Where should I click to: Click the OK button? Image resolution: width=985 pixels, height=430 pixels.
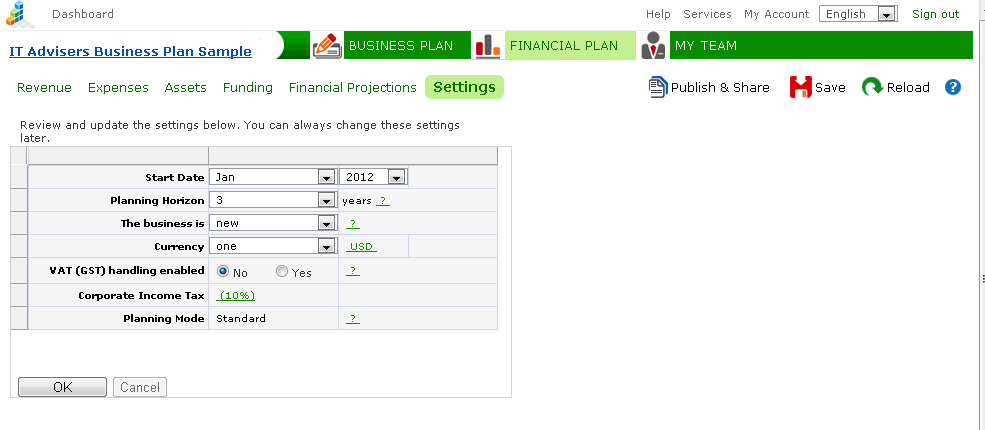pos(62,387)
